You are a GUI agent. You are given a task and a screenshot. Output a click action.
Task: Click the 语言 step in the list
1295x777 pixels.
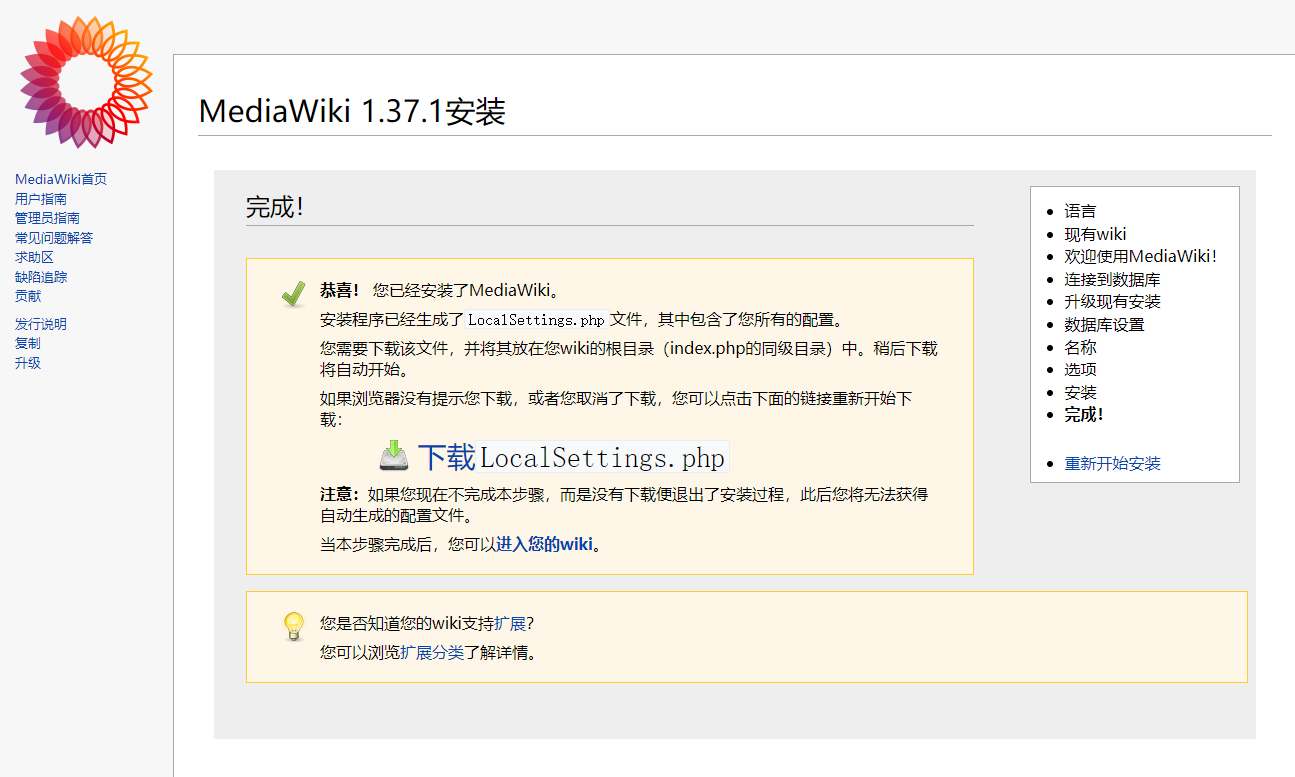[1080, 211]
